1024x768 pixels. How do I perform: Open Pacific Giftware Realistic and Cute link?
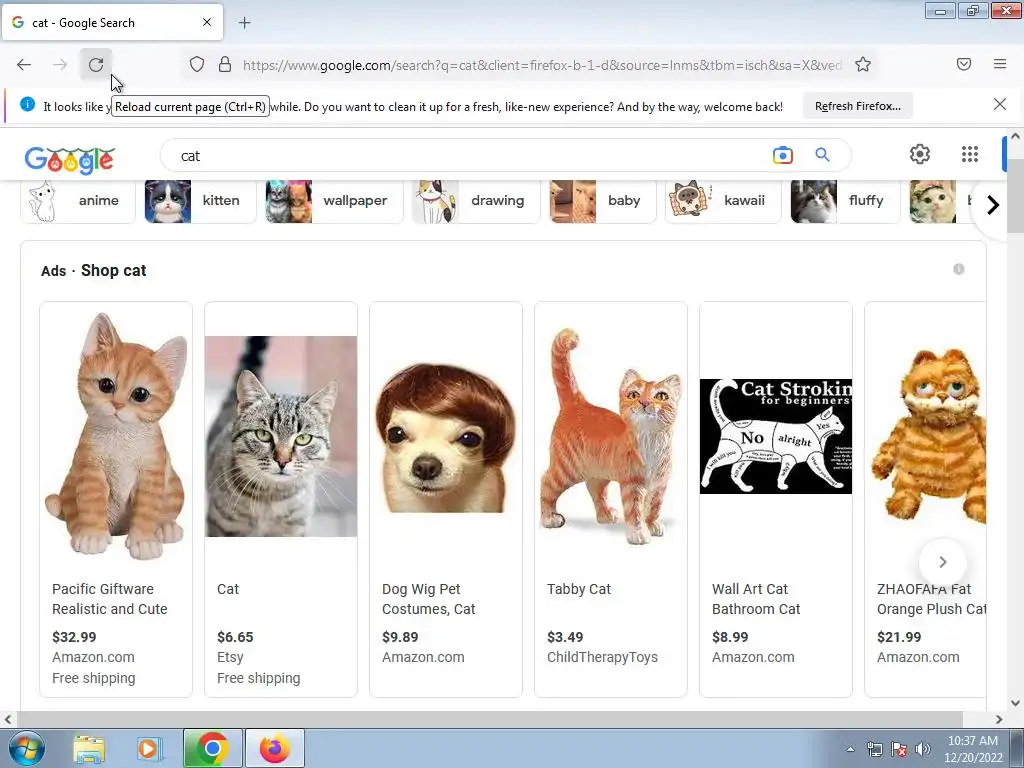(x=110, y=599)
